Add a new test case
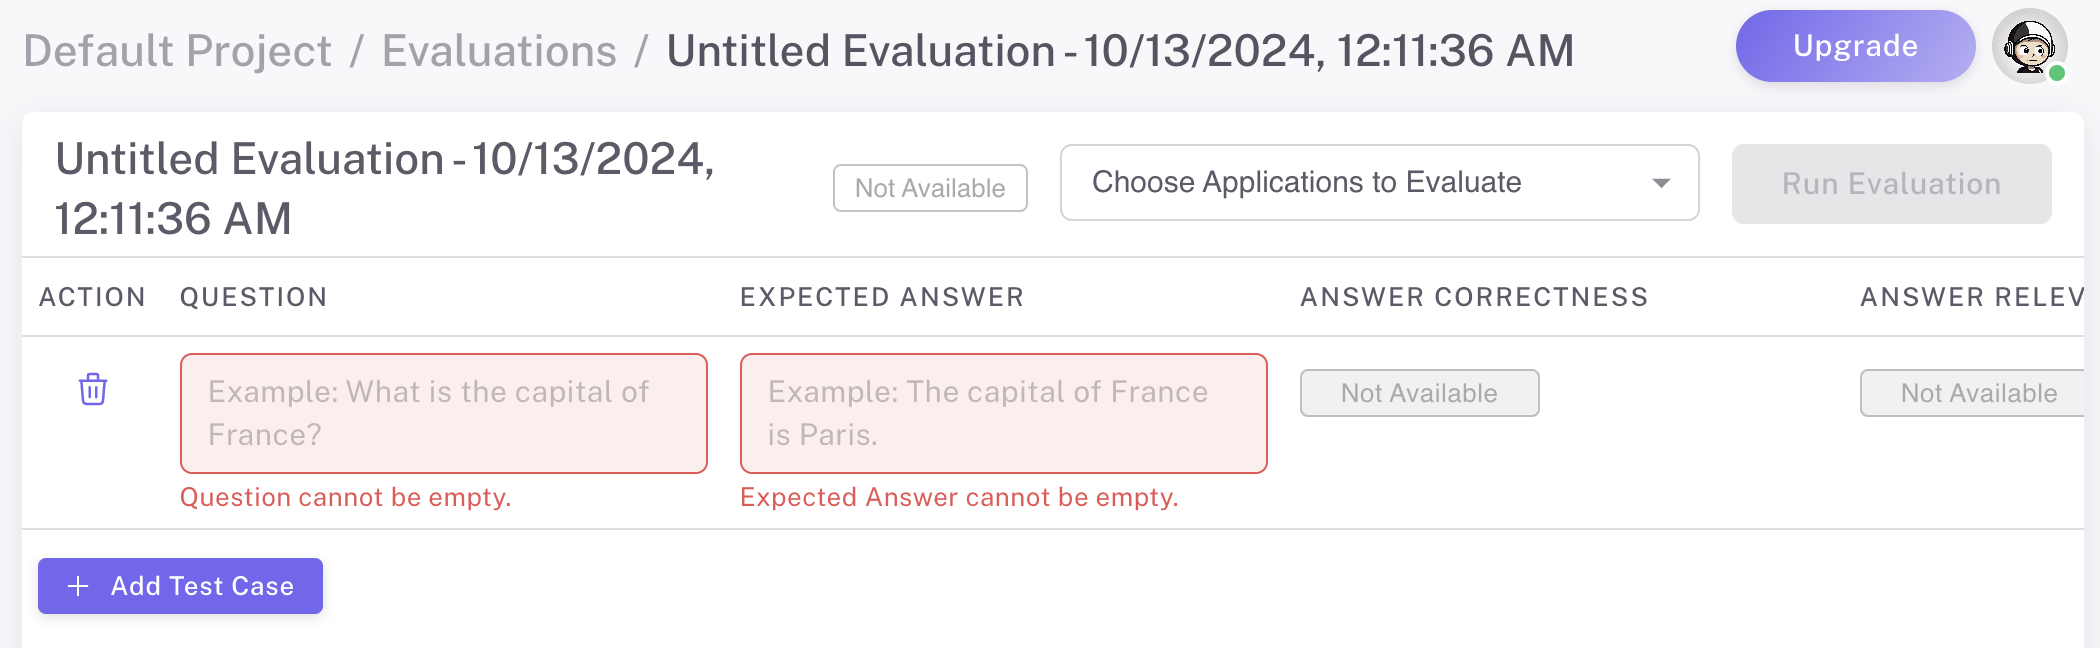 [x=180, y=586]
